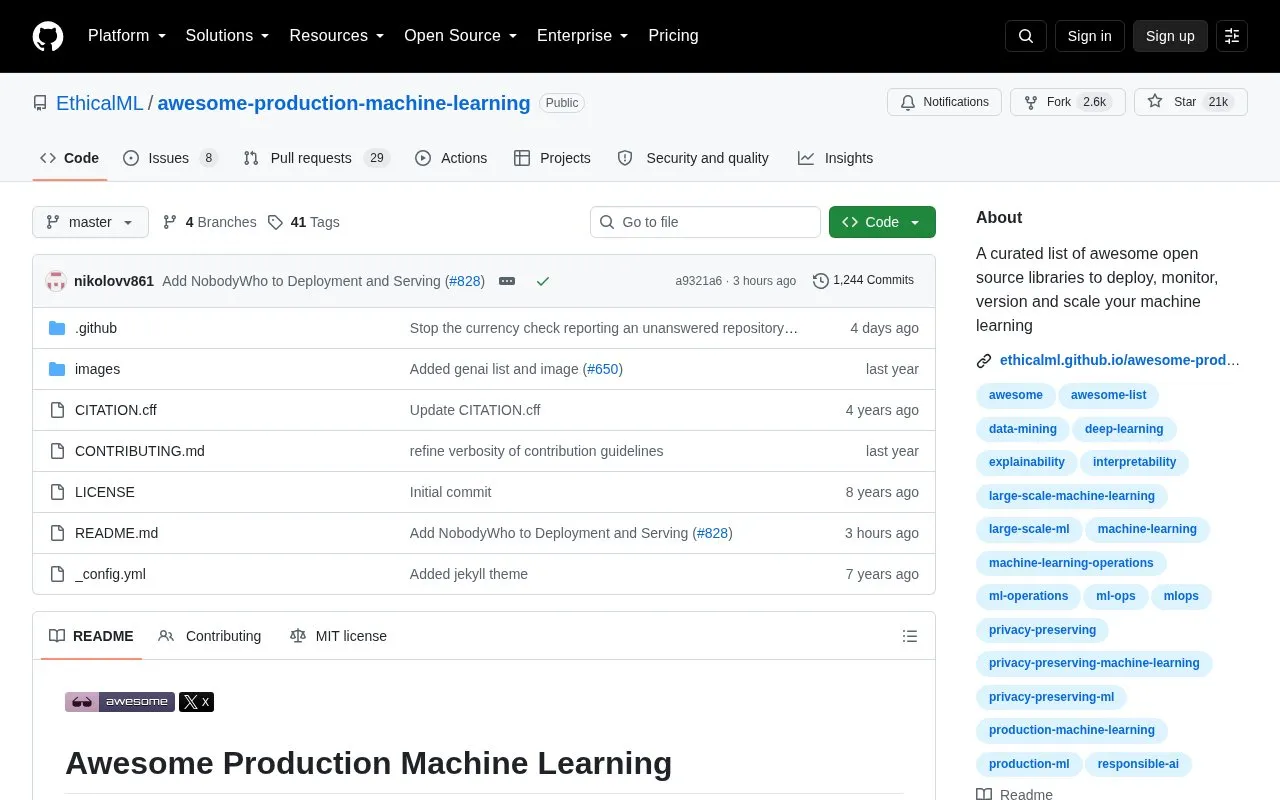
Task: Click the deep-learning topic tag
Action: (1124, 429)
